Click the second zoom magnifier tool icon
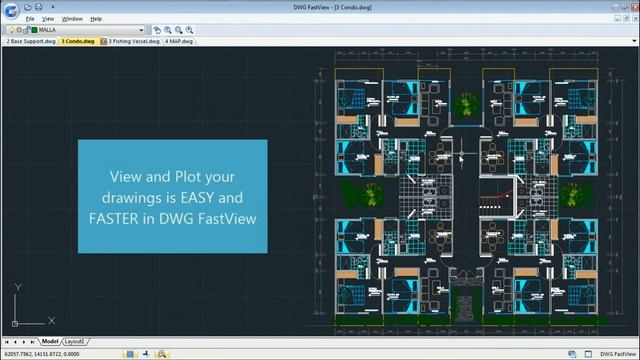The width and height of the screenshot is (640, 360). (x=178, y=30)
